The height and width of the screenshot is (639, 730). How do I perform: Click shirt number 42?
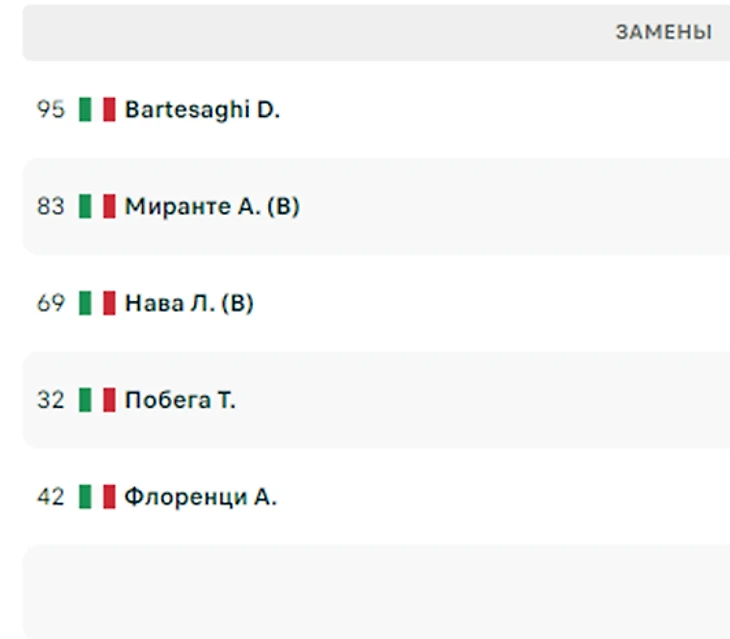50,497
